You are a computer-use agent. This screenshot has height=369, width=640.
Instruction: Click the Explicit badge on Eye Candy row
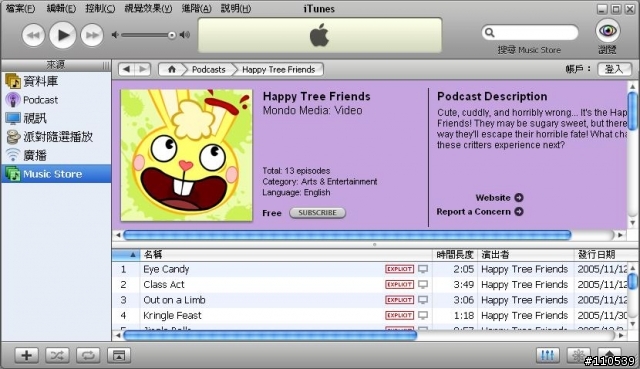400,269
